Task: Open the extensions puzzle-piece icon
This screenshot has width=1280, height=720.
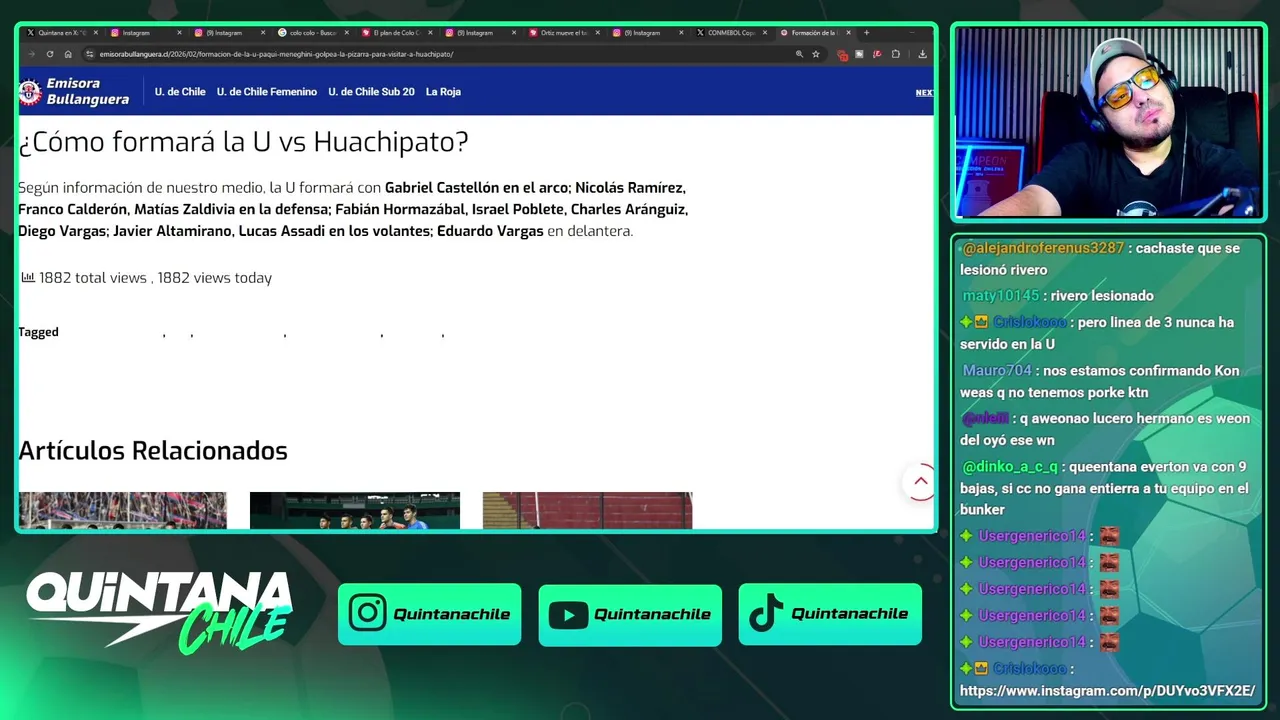Action: click(895, 54)
